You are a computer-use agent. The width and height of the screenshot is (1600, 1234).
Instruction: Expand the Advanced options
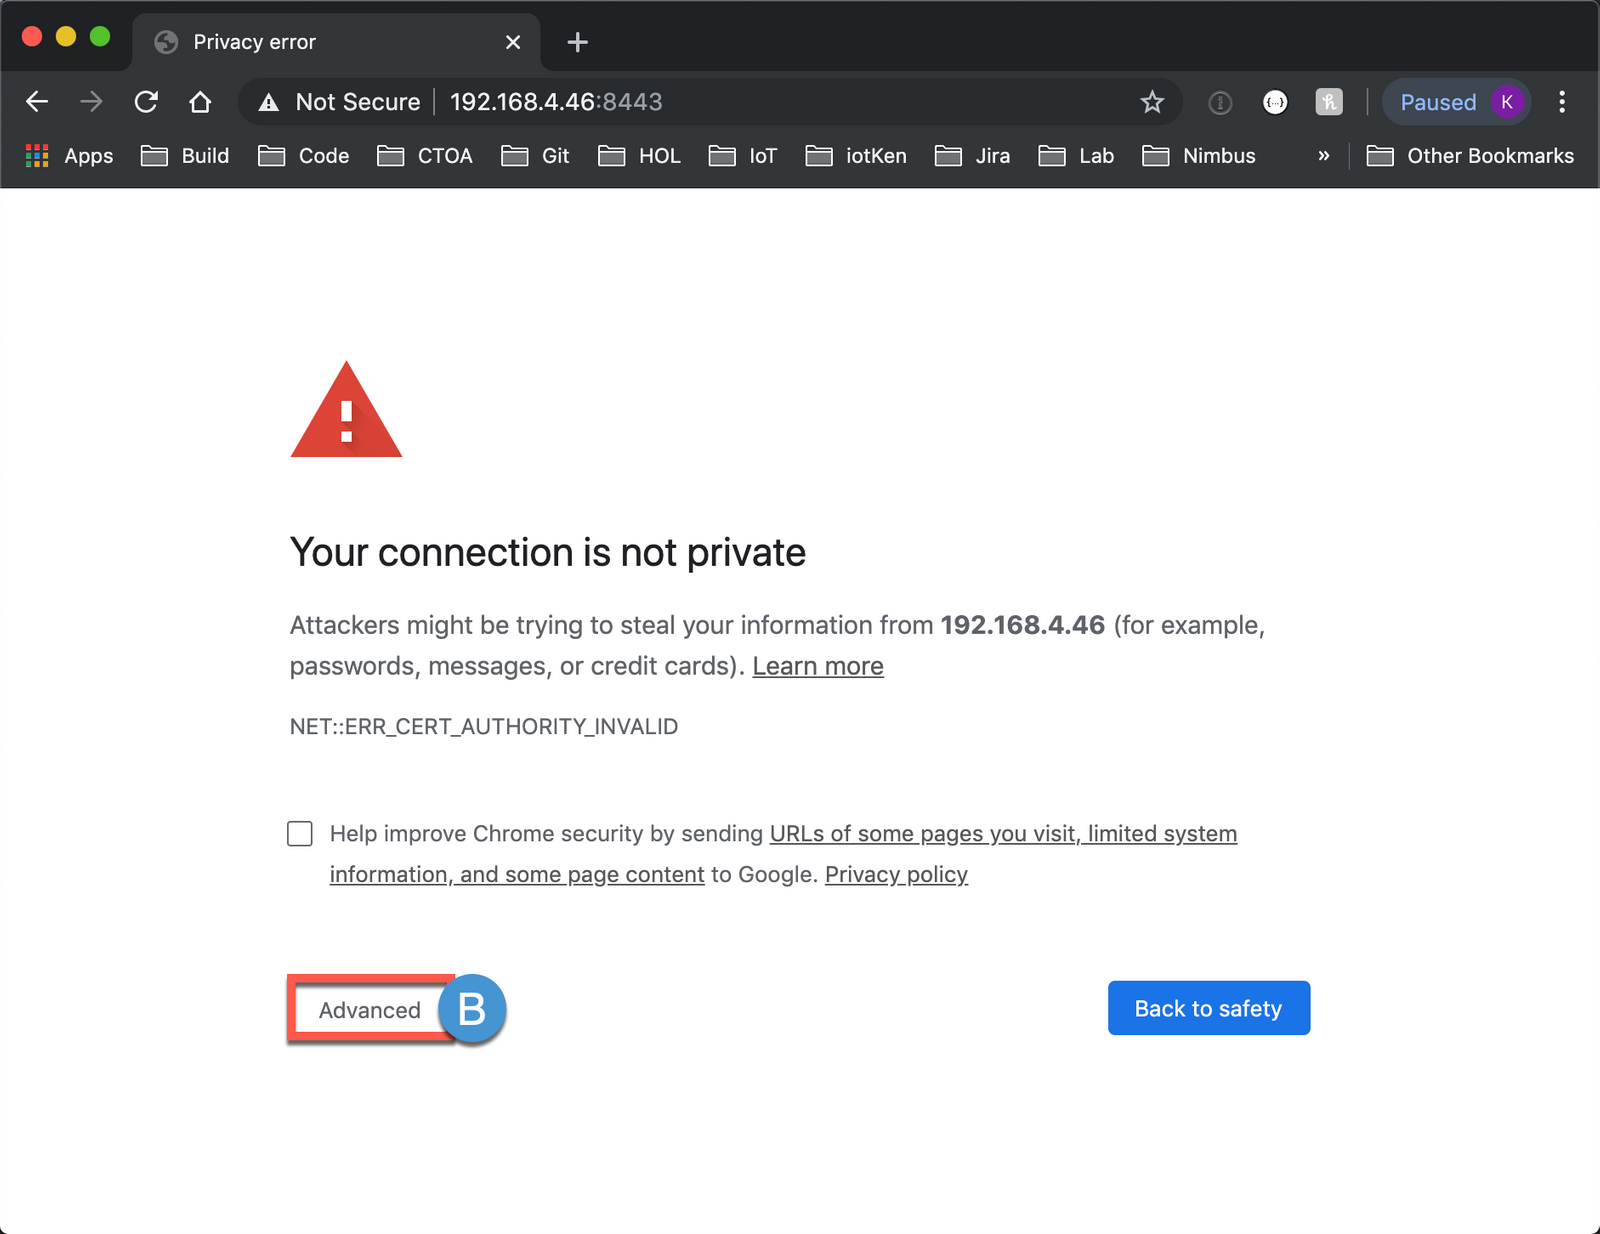click(369, 1010)
